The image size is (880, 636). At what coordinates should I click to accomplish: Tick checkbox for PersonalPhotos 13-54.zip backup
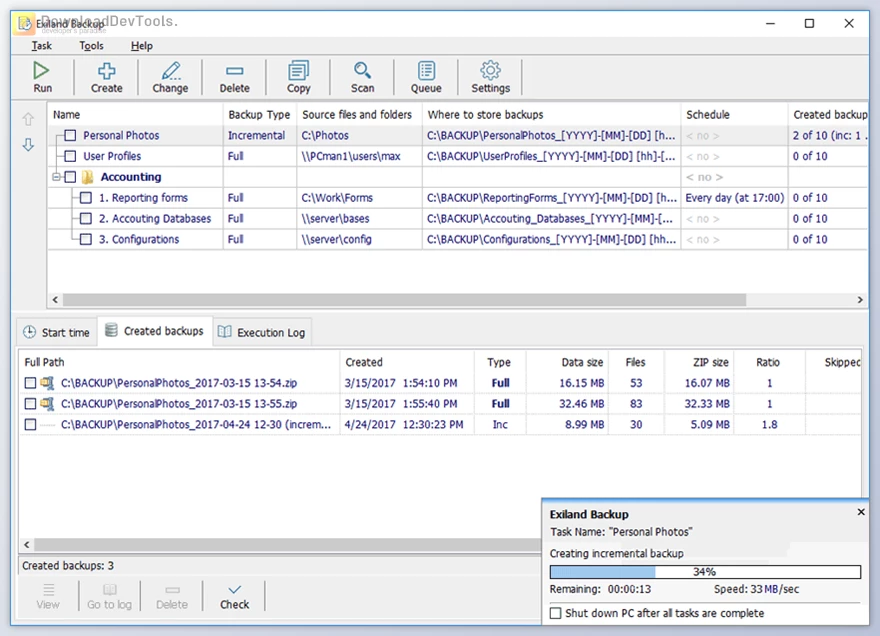click(x=30, y=383)
